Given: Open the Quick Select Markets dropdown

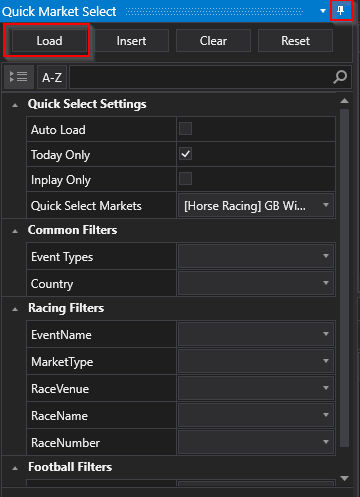Looking at the screenshot, I should tap(256, 205).
